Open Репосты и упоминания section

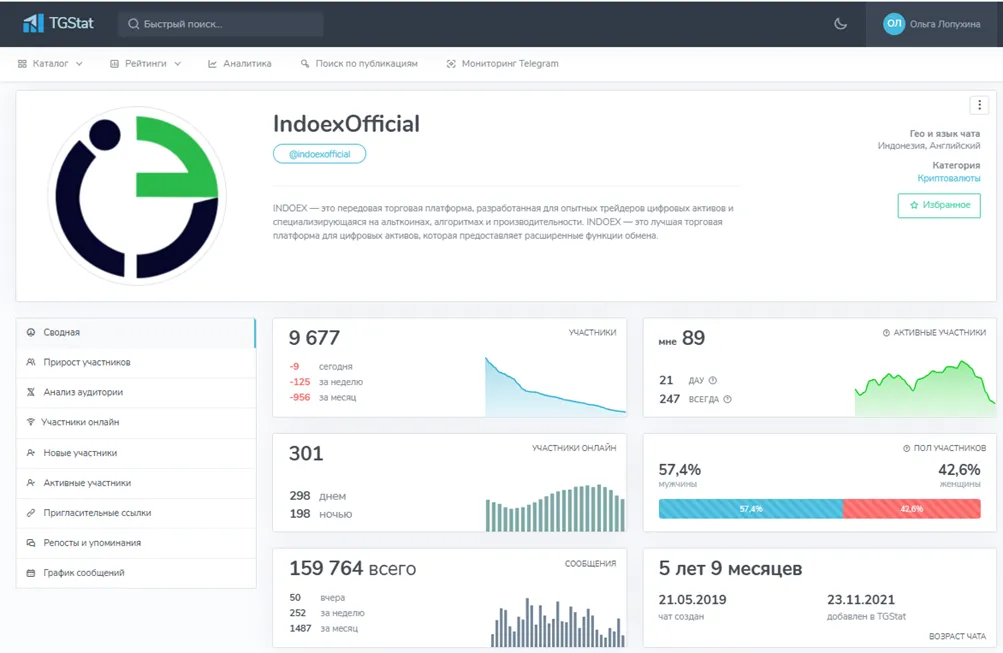(136, 543)
